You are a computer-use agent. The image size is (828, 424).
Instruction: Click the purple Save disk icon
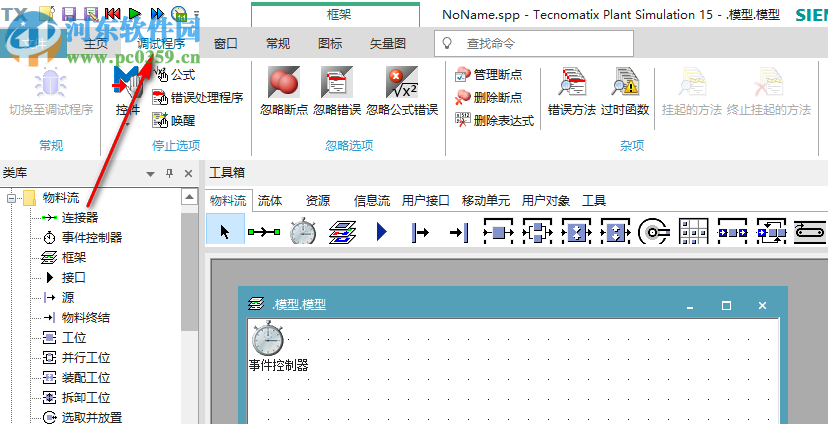[x=69, y=13]
